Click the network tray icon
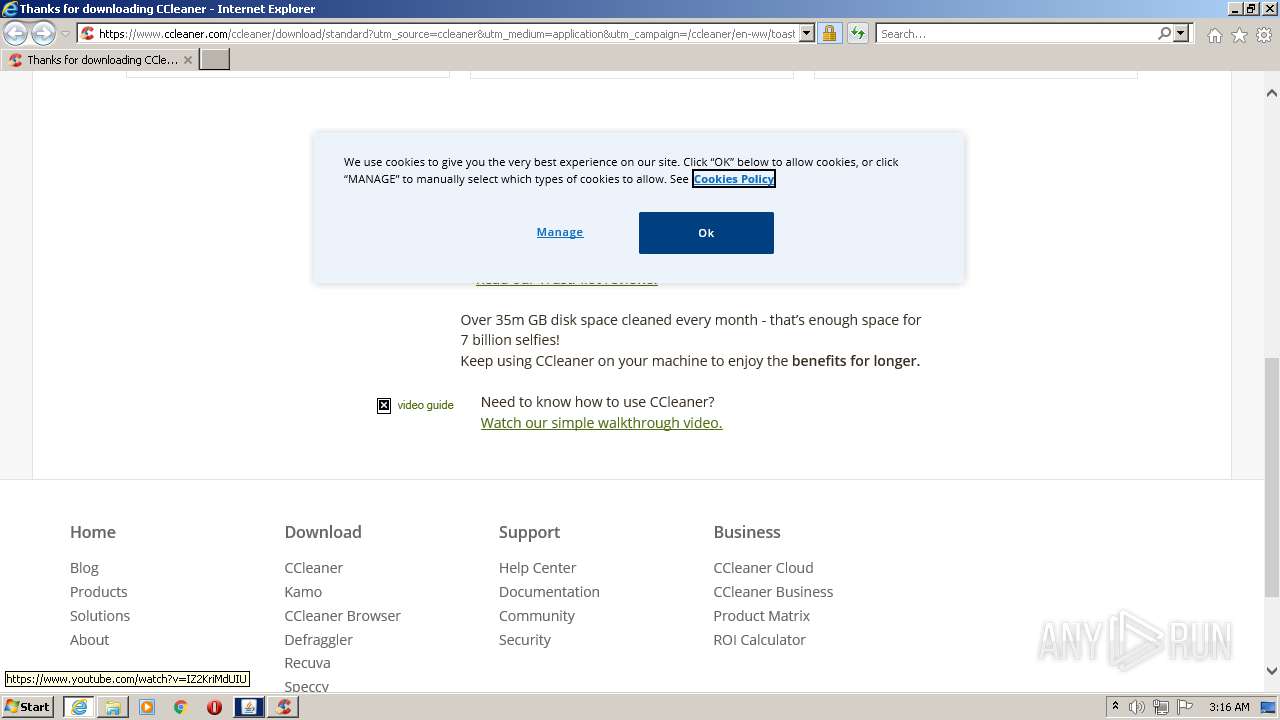 click(1161, 707)
